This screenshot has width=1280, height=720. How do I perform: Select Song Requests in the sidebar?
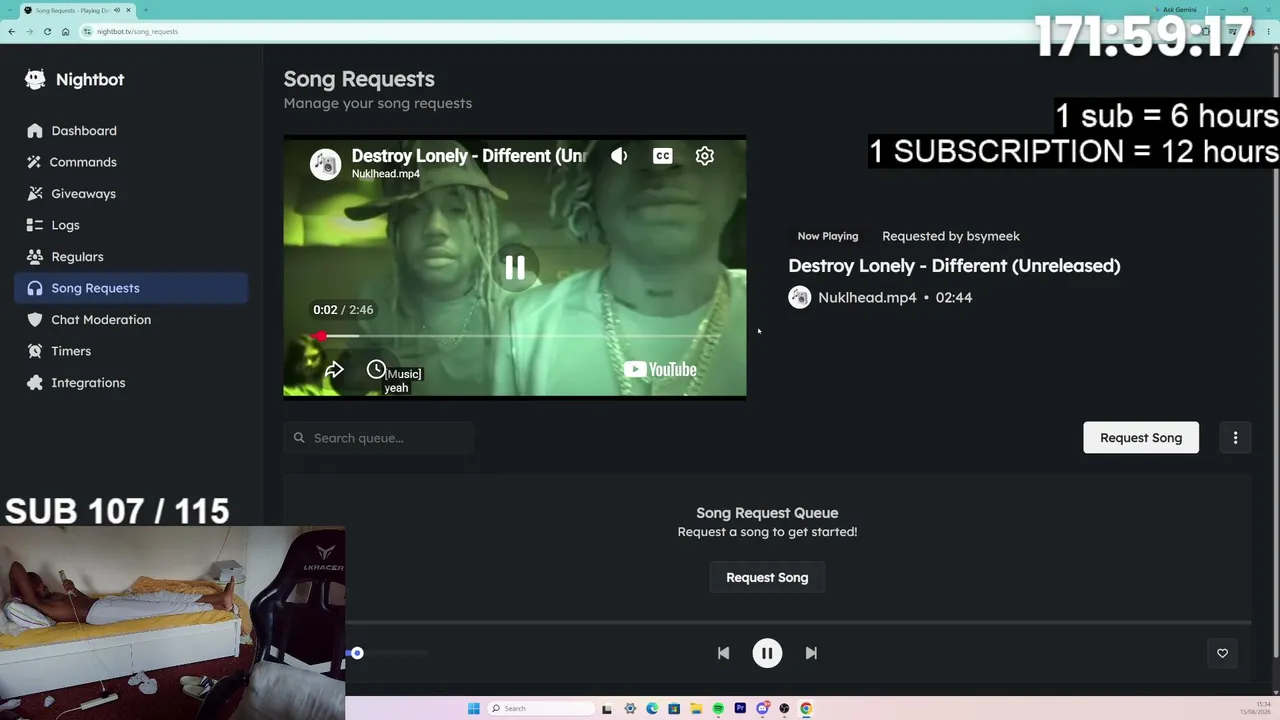coord(131,288)
